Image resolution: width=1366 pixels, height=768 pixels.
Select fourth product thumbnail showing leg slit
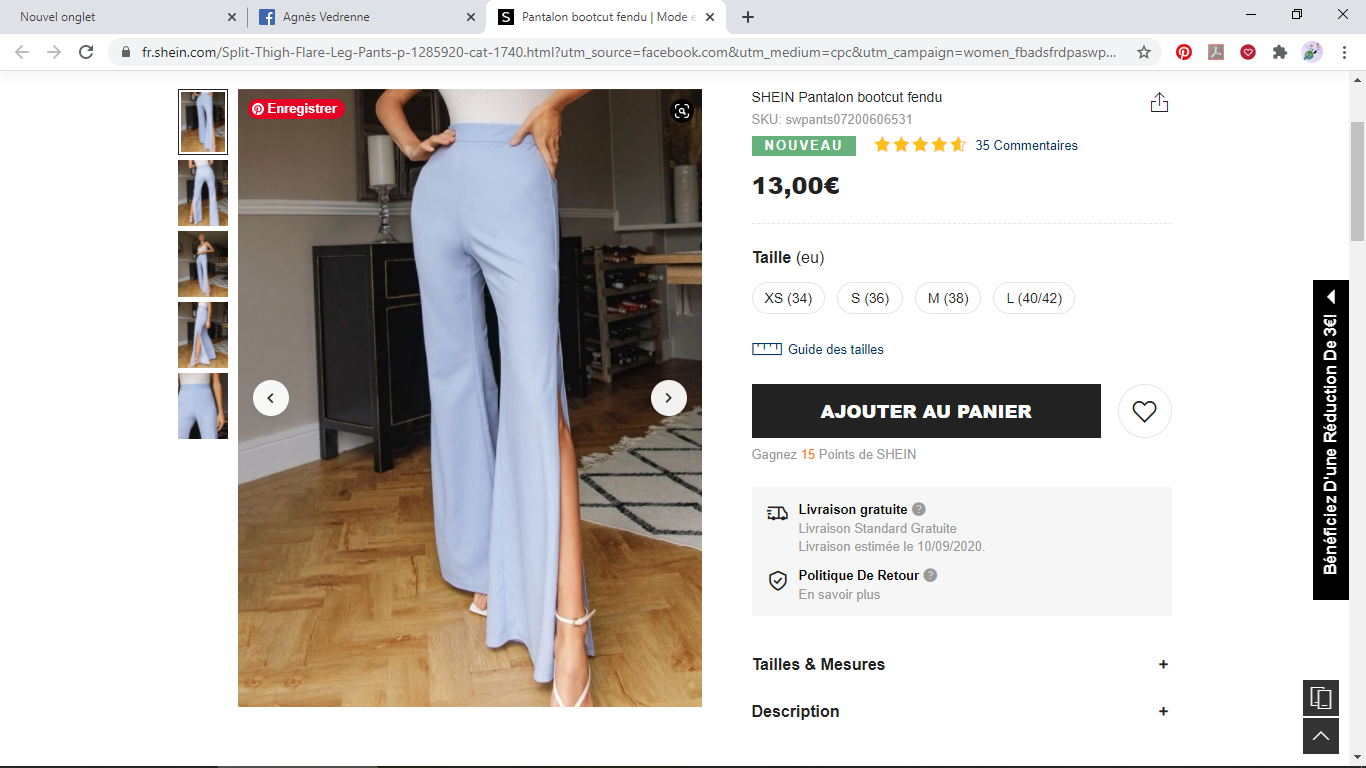(x=203, y=335)
